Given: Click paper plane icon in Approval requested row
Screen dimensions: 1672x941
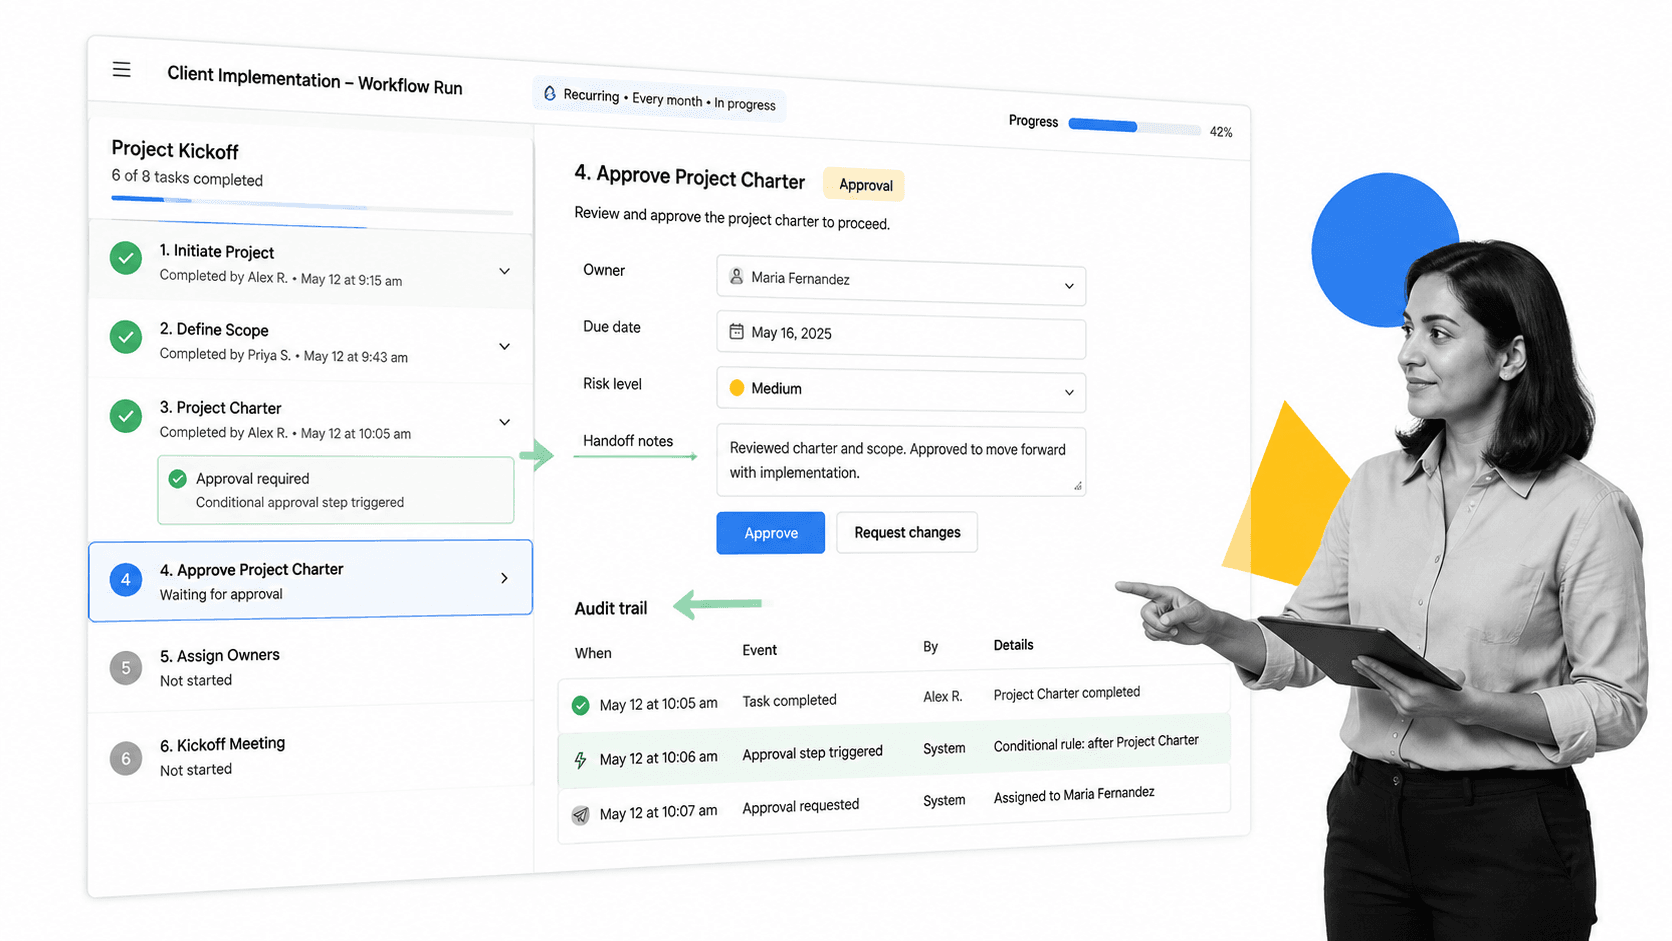Looking at the screenshot, I should pos(580,815).
